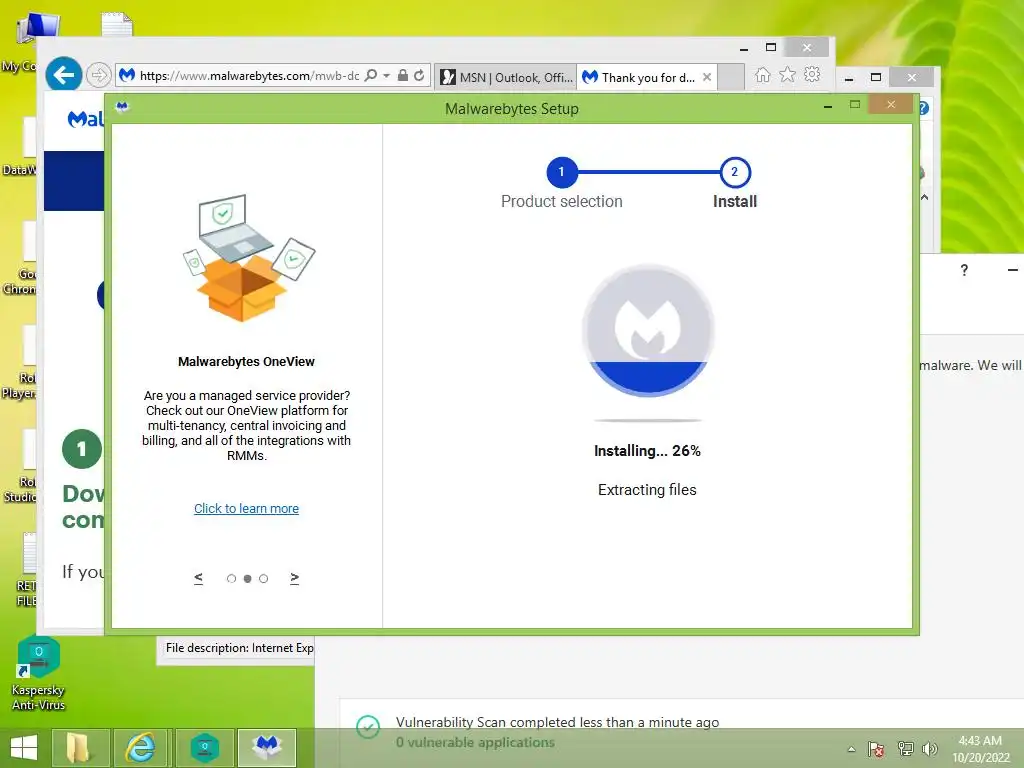
Task: Open File Explorer from the taskbar
Action: tap(79, 747)
